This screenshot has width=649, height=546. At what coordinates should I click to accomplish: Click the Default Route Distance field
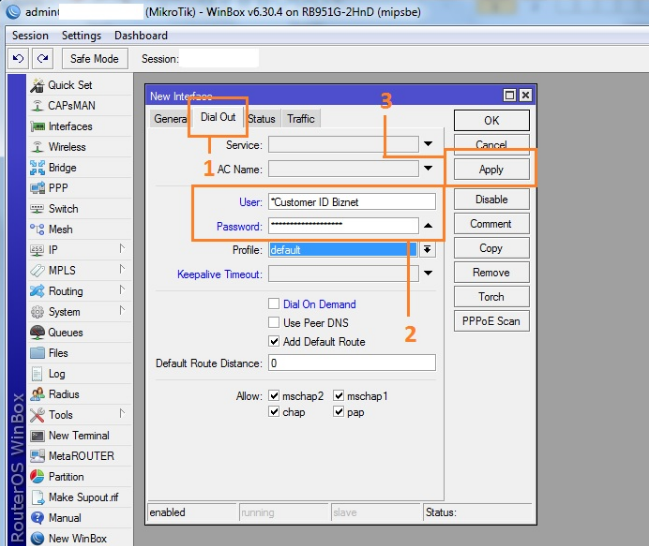[351, 363]
